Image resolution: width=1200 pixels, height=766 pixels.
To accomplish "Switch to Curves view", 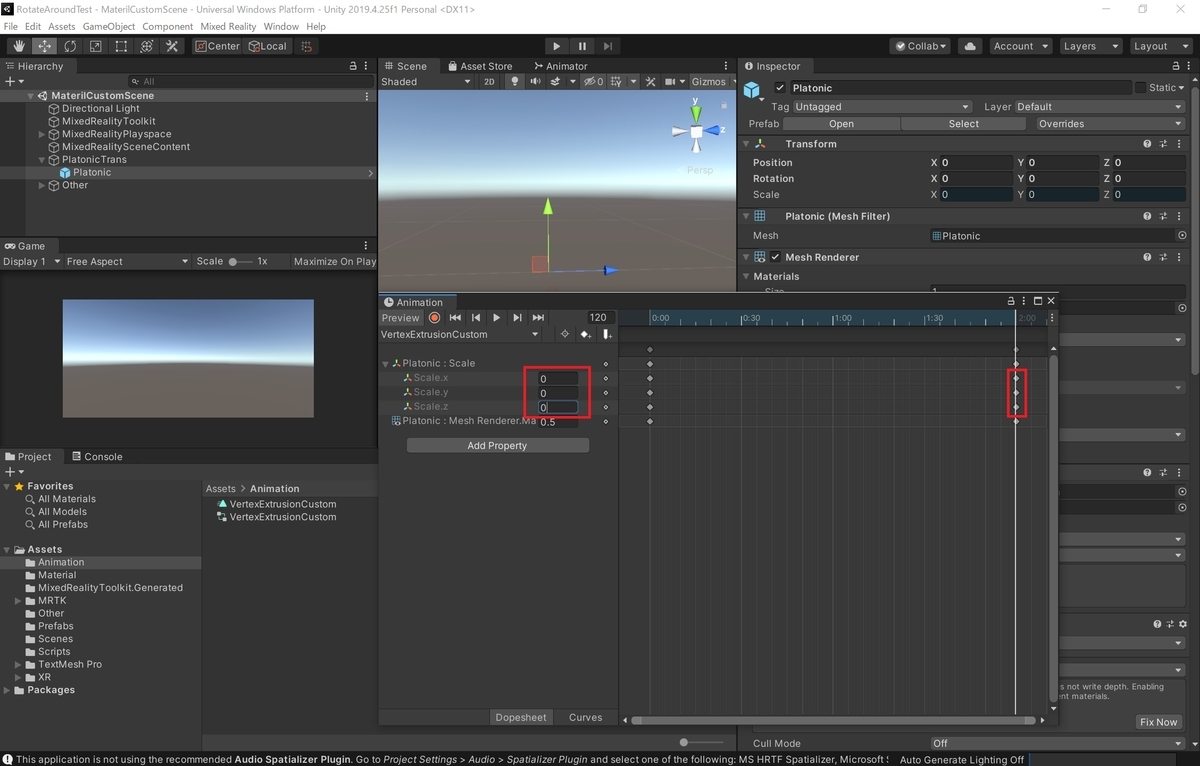I will pos(586,717).
